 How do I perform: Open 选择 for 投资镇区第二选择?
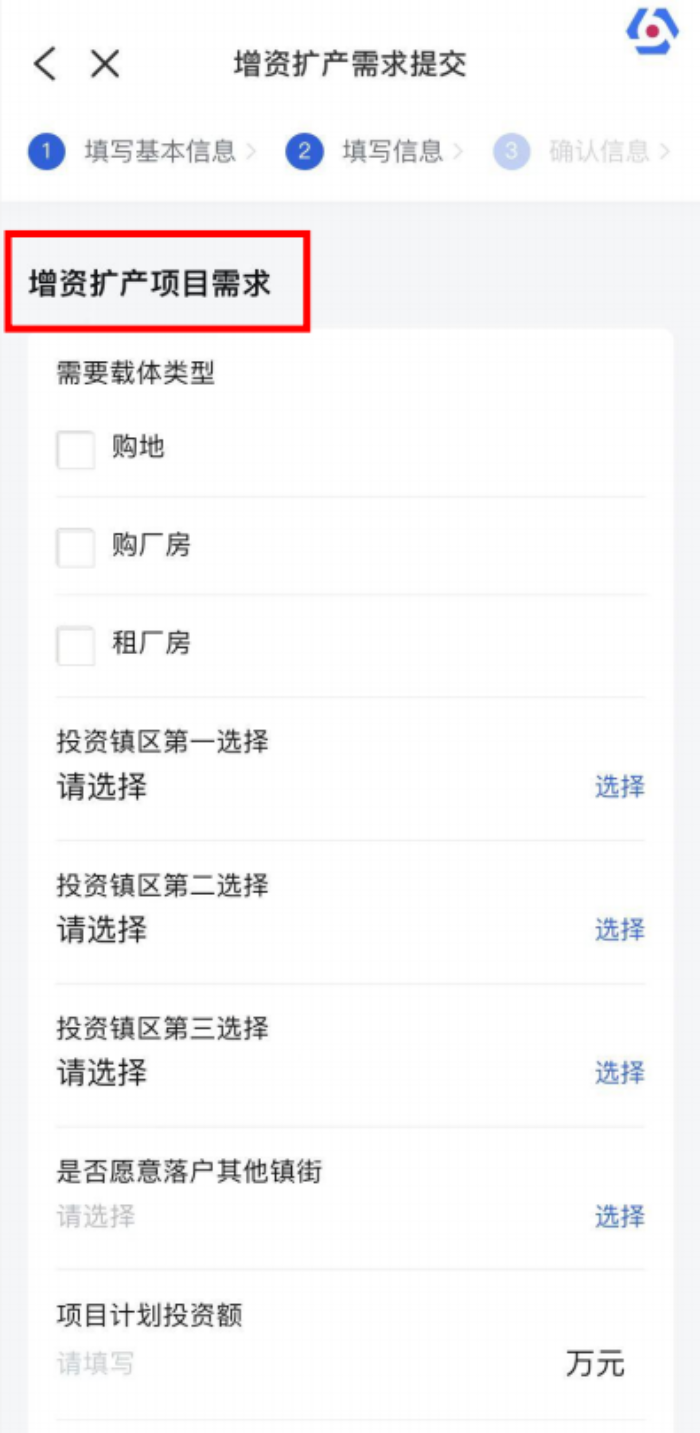point(620,930)
